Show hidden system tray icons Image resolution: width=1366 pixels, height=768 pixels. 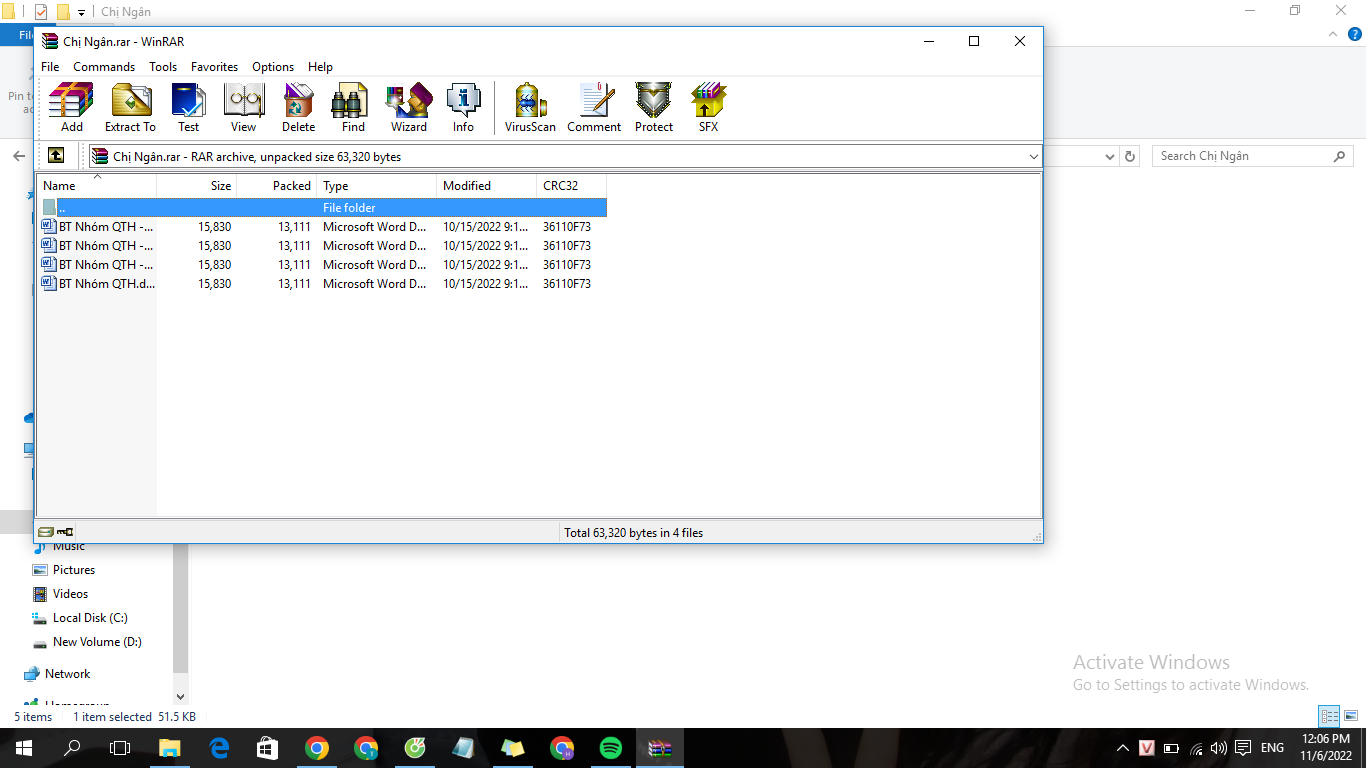1122,748
